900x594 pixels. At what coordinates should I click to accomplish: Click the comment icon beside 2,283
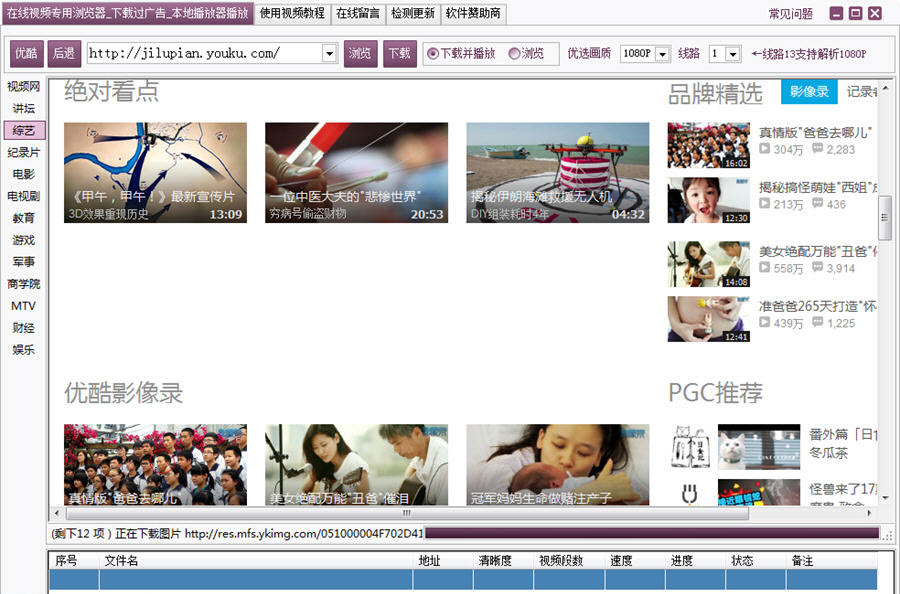pyautogui.click(x=817, y=149)
